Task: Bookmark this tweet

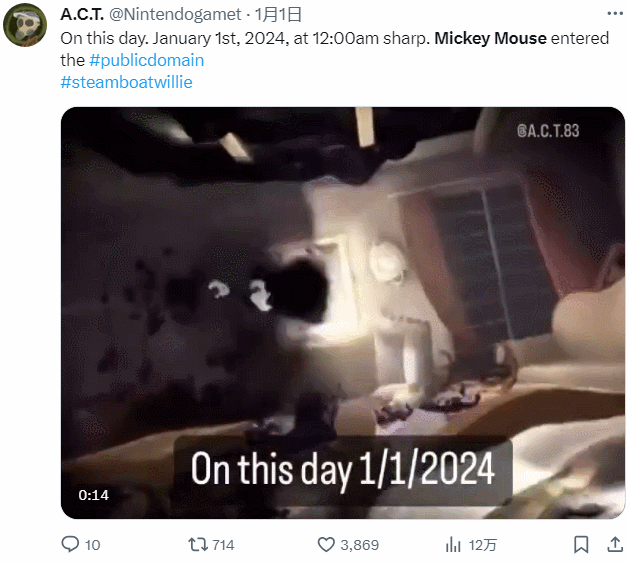Action: pyautogui.click(x=581, y=544)
